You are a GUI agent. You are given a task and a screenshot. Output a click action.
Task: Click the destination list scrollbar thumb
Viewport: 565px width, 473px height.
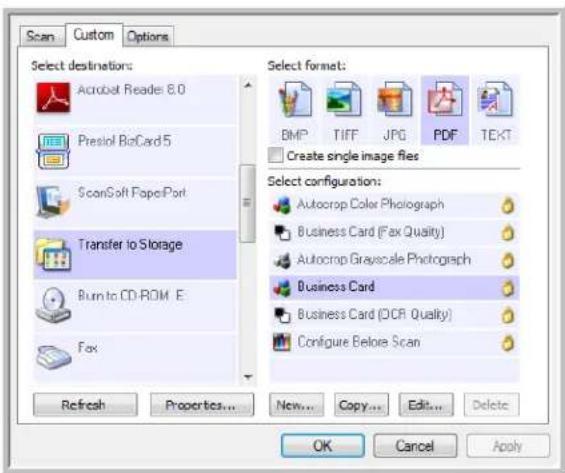pos(247,203)
